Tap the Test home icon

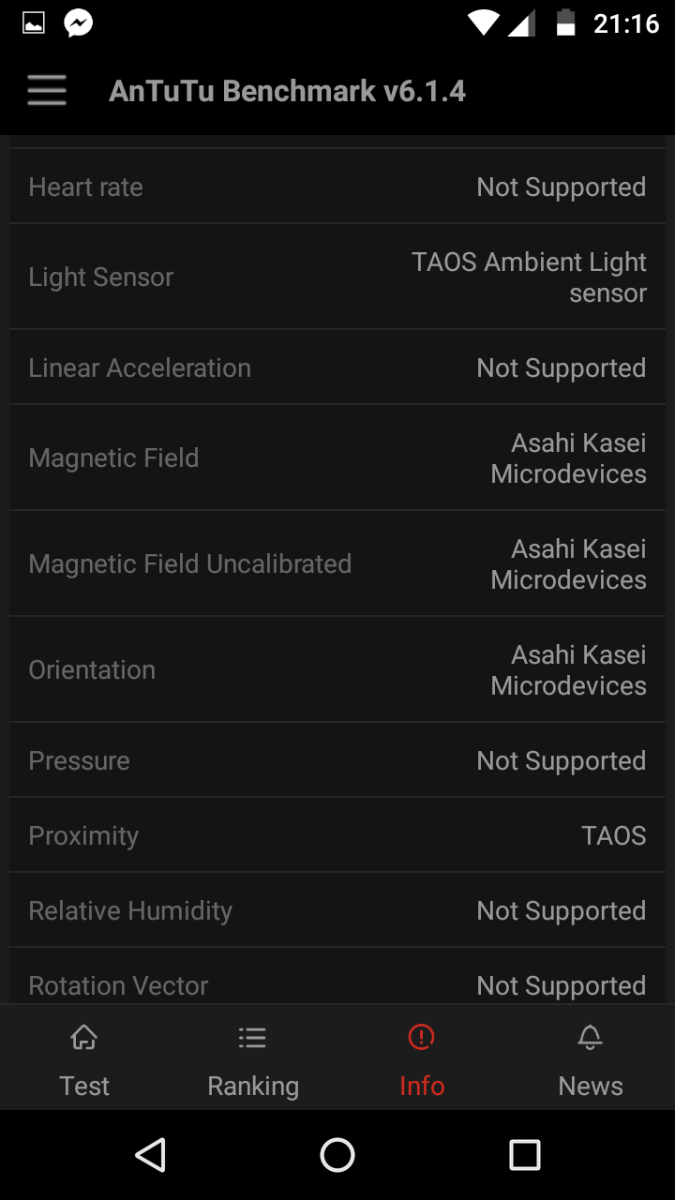[x=84, y=1038]
